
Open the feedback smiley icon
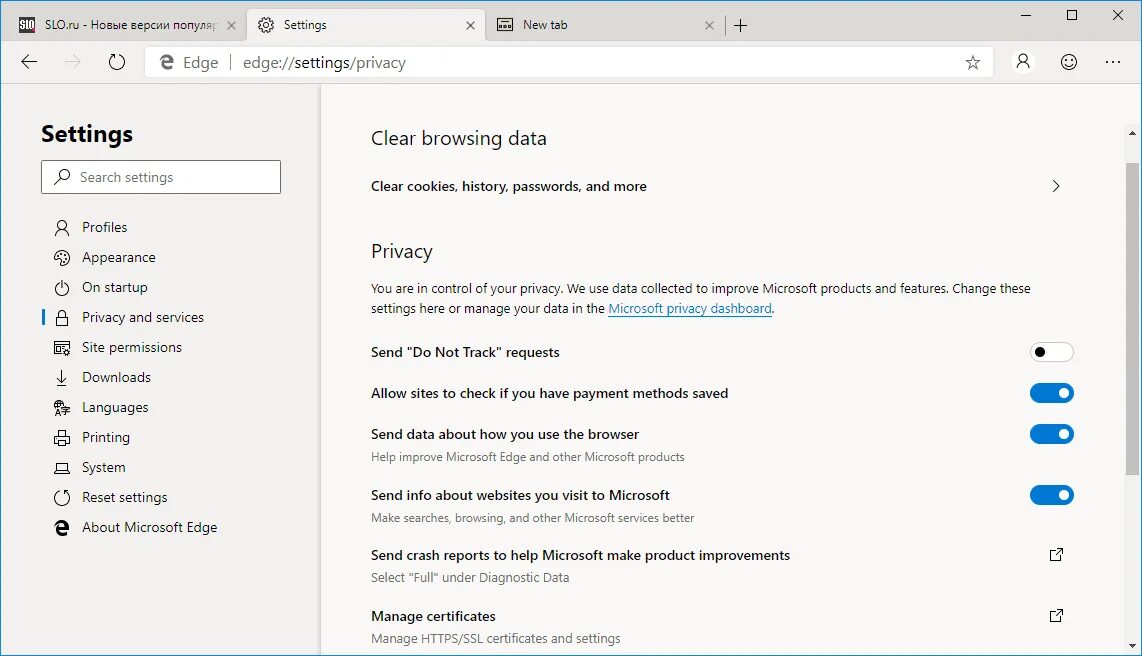tap(1068, 61)
